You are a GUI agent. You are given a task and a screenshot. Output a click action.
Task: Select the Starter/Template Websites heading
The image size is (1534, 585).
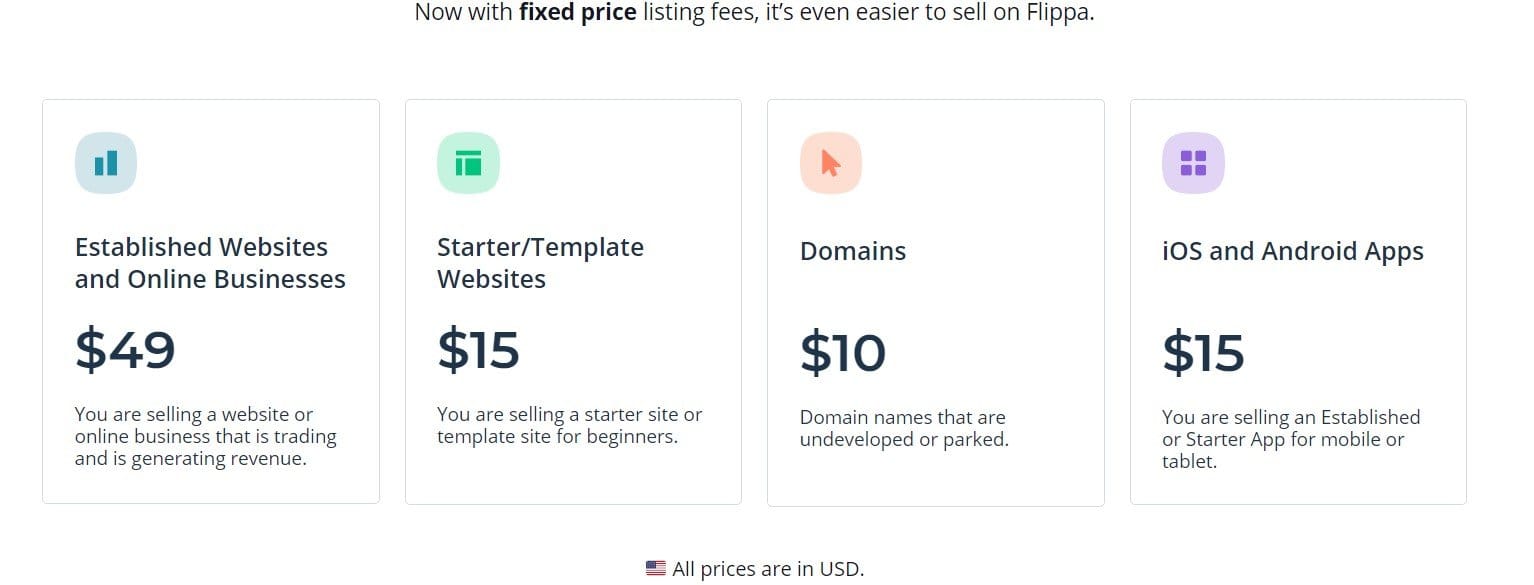(540, 263)
